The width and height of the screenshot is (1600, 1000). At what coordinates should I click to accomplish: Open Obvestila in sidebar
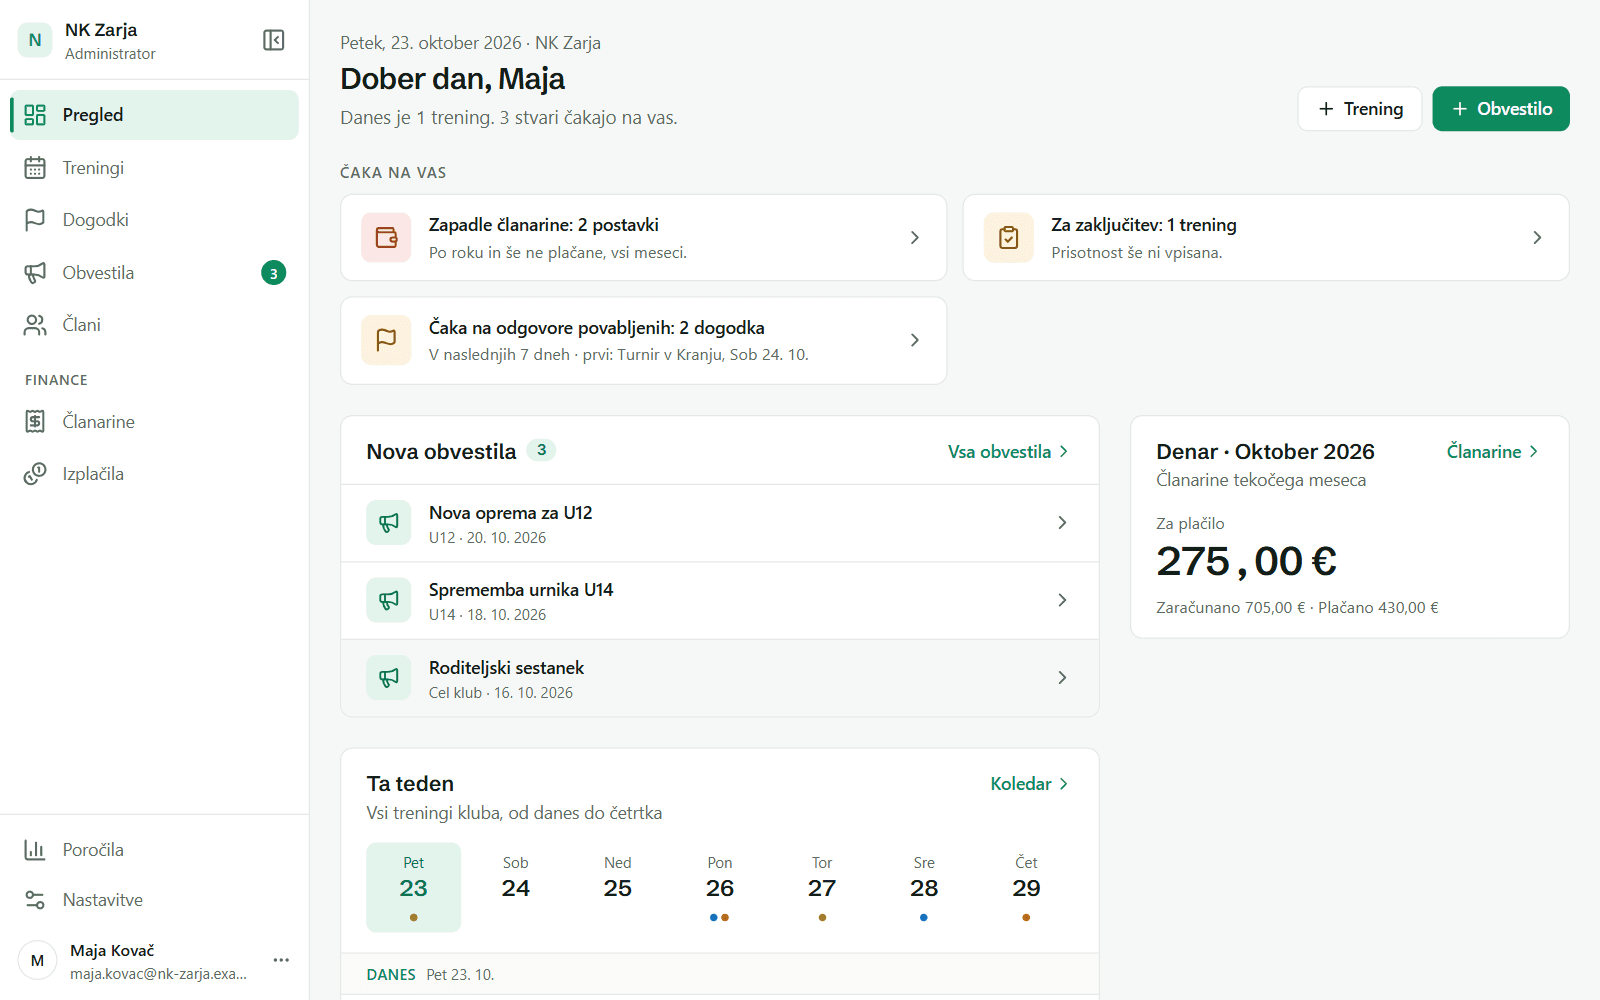pyautogui.click(x=154, y=273)
